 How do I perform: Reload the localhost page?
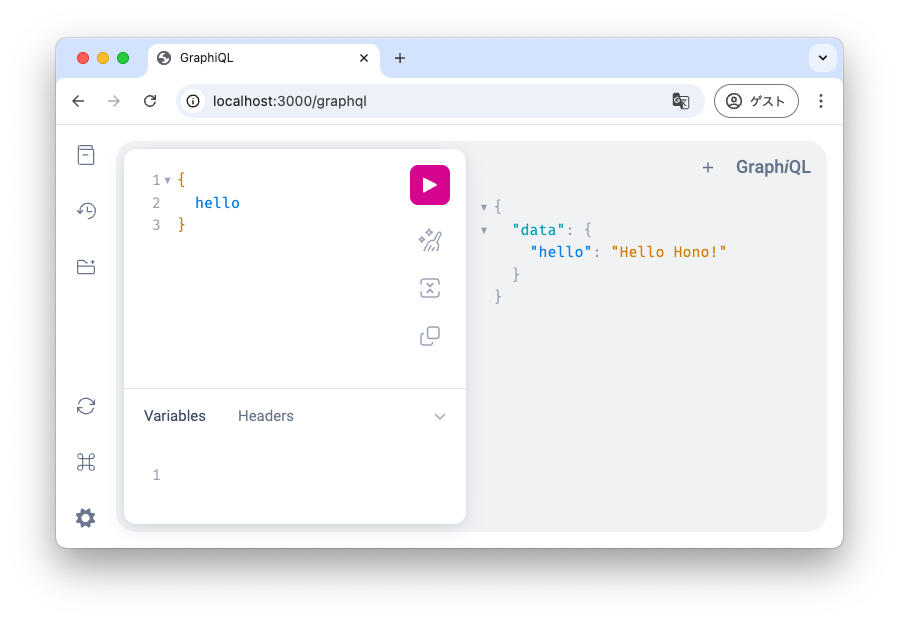point(150,101)
